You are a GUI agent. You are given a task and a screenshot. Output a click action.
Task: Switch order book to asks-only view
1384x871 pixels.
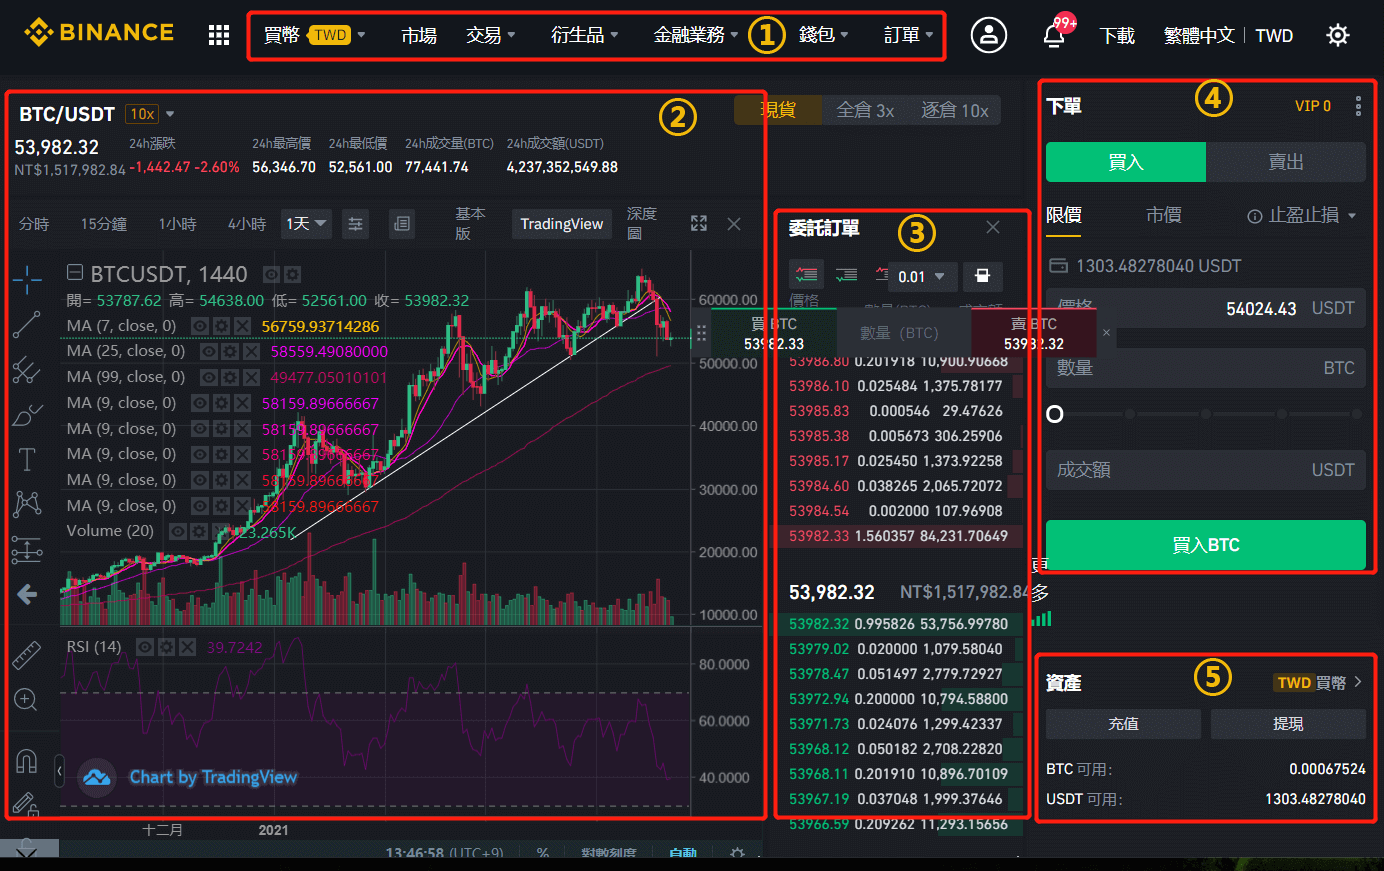tap(883, 276)
